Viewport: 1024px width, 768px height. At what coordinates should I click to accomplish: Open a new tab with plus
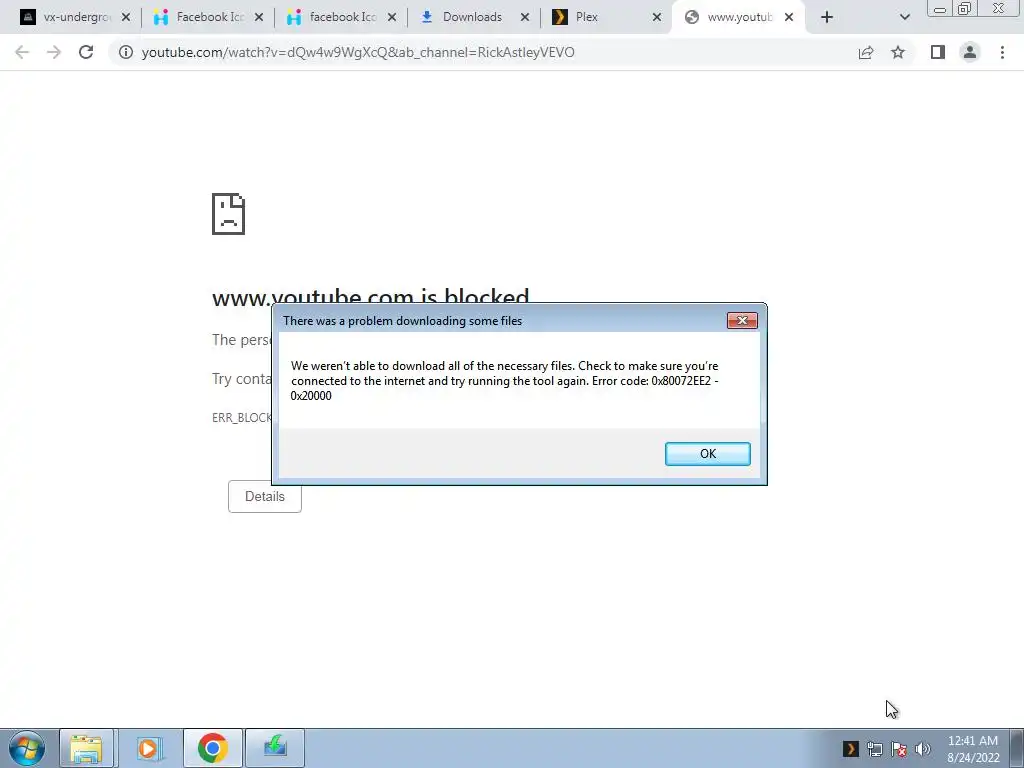point(827,17)
